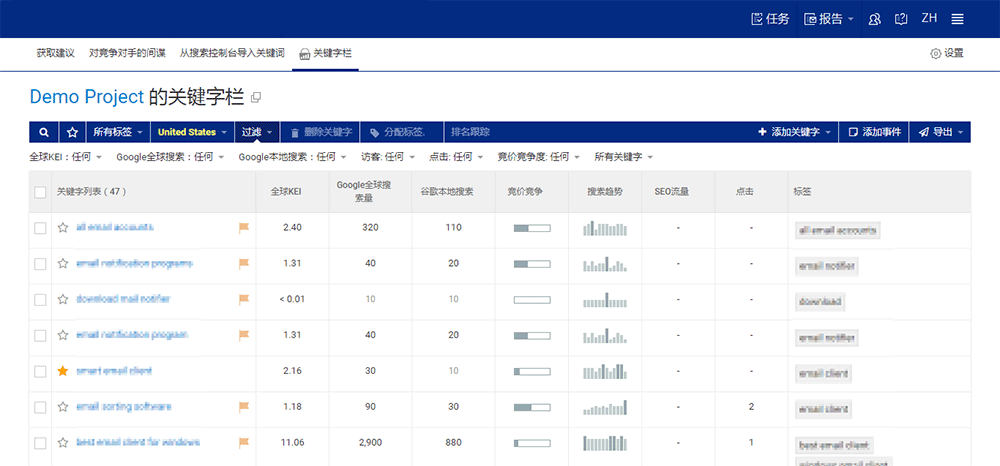The image size is (1000, 466).
Task: Click the flag on email sorting software row
Action: (244, 407)
